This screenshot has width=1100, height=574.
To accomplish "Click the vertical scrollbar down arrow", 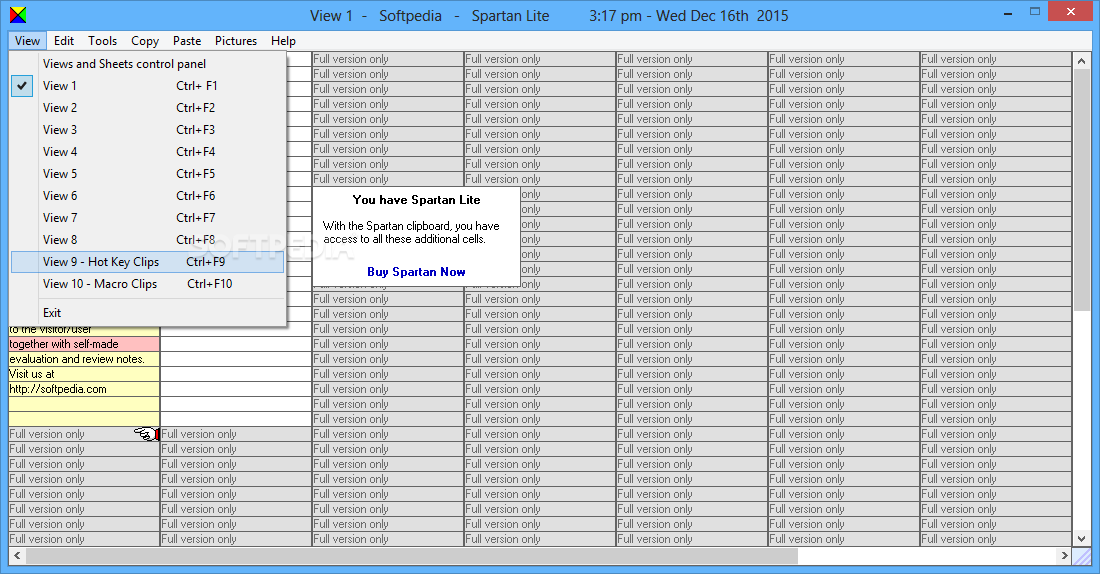I will point(1081,538).
